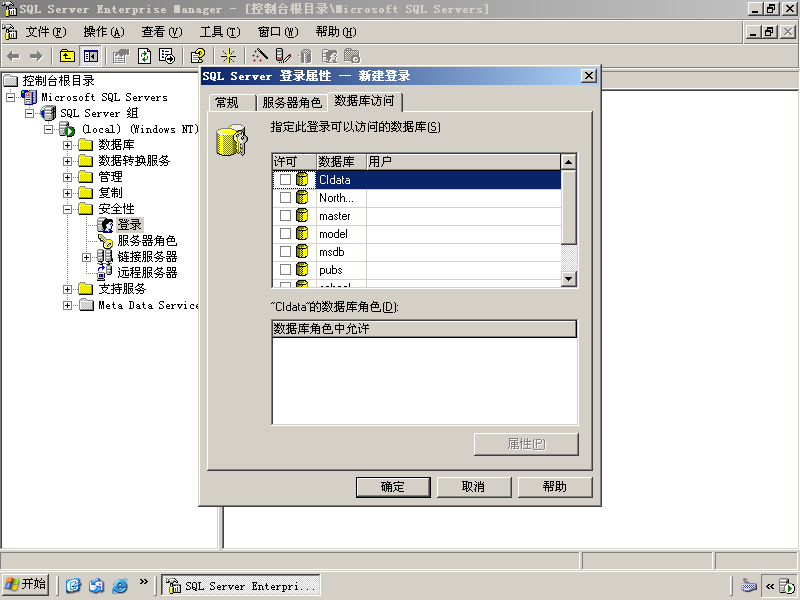Image resolution: width=800 pixels, height=600 pixels.
Task: Open the 帮助(H) menu
Action: (336, 32)
